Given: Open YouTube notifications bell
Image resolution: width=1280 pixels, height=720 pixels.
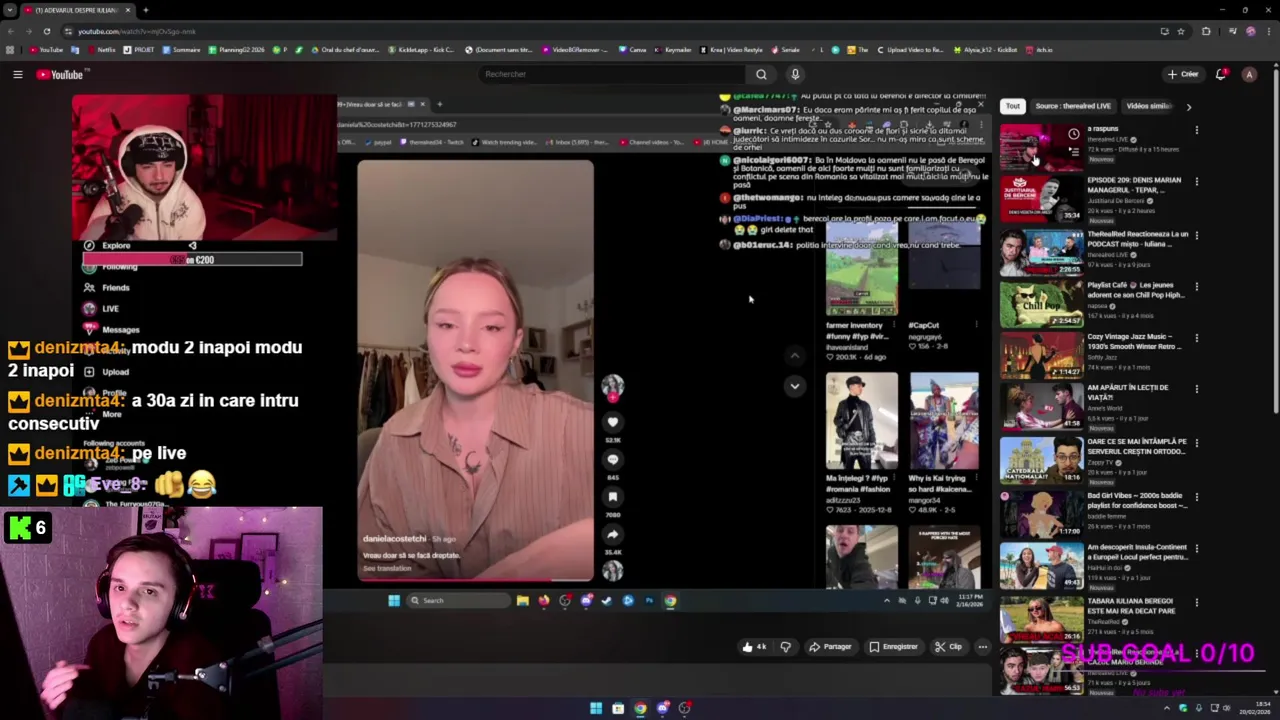Looking at the screenshot, I should click(x=1221, y=74).
